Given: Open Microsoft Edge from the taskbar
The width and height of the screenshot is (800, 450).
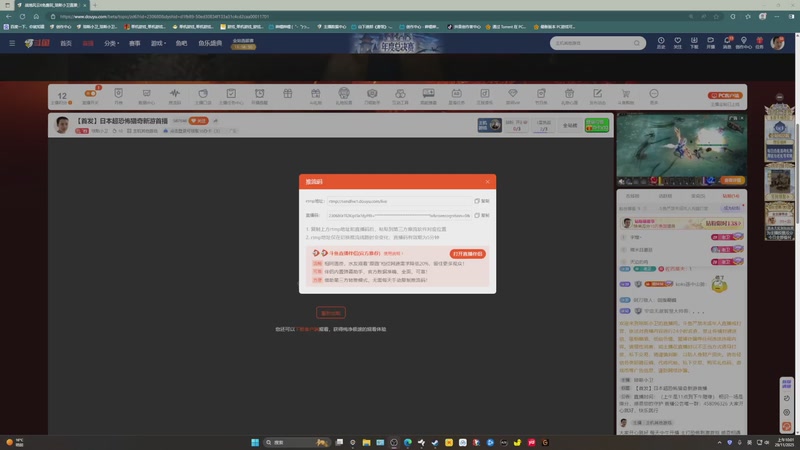Looking at the screenshot, I should point(408,442).
